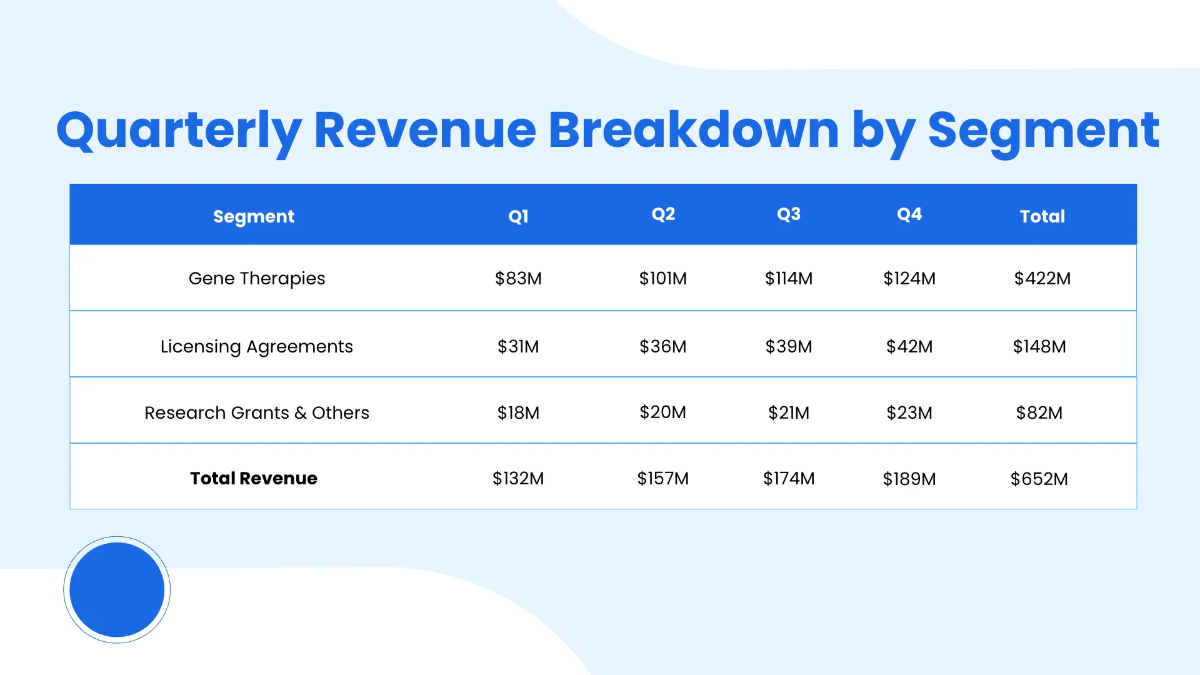1200x675 pixels.
Task: Select the Q1 column header
Action: (x=518, y=216)
